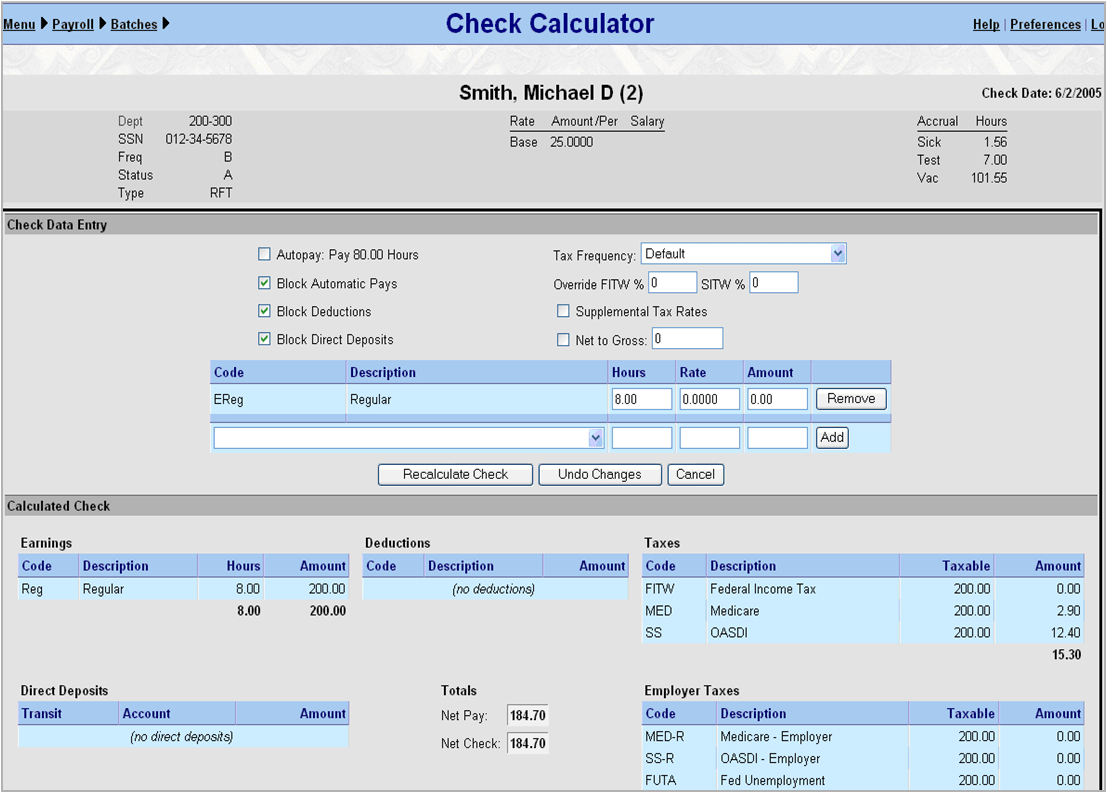Open the Preferences link

(1045, 25)
